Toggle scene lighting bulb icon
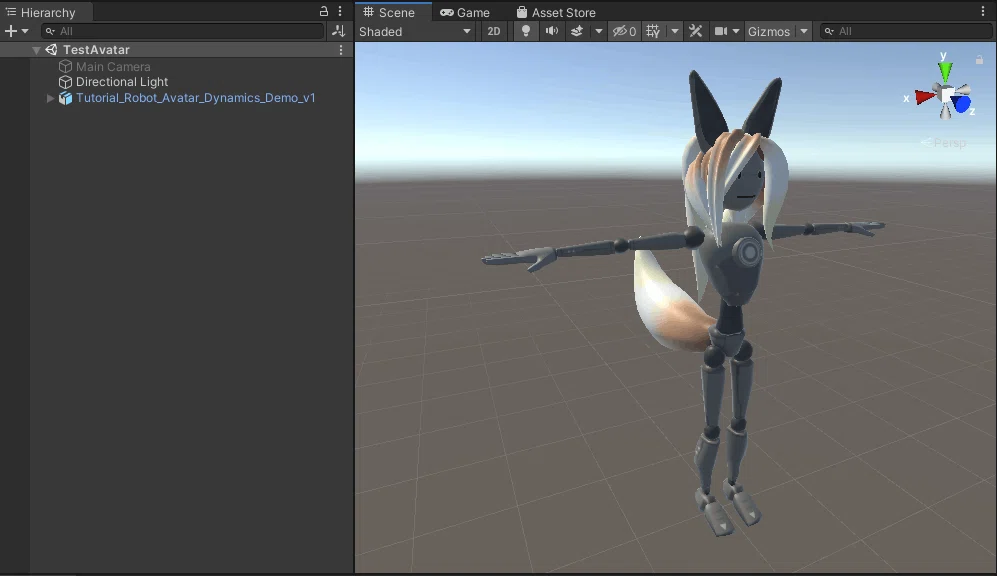 pos(525,31)
